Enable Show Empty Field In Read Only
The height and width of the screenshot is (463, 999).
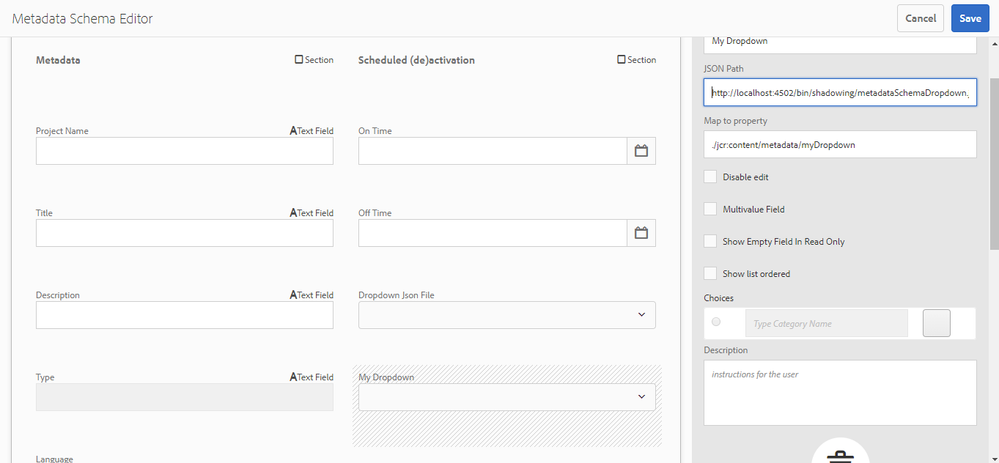coord(710,241)
